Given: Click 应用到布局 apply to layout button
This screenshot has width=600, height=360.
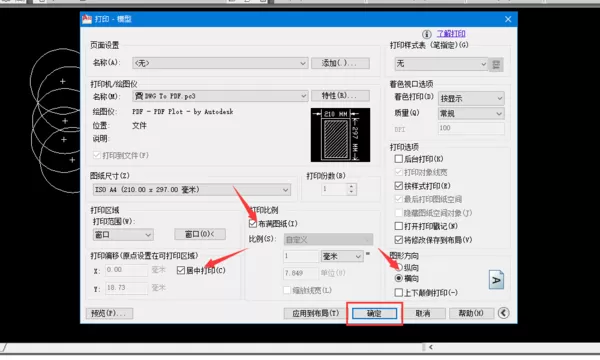Looking at the screenshot, I should 316,313.
